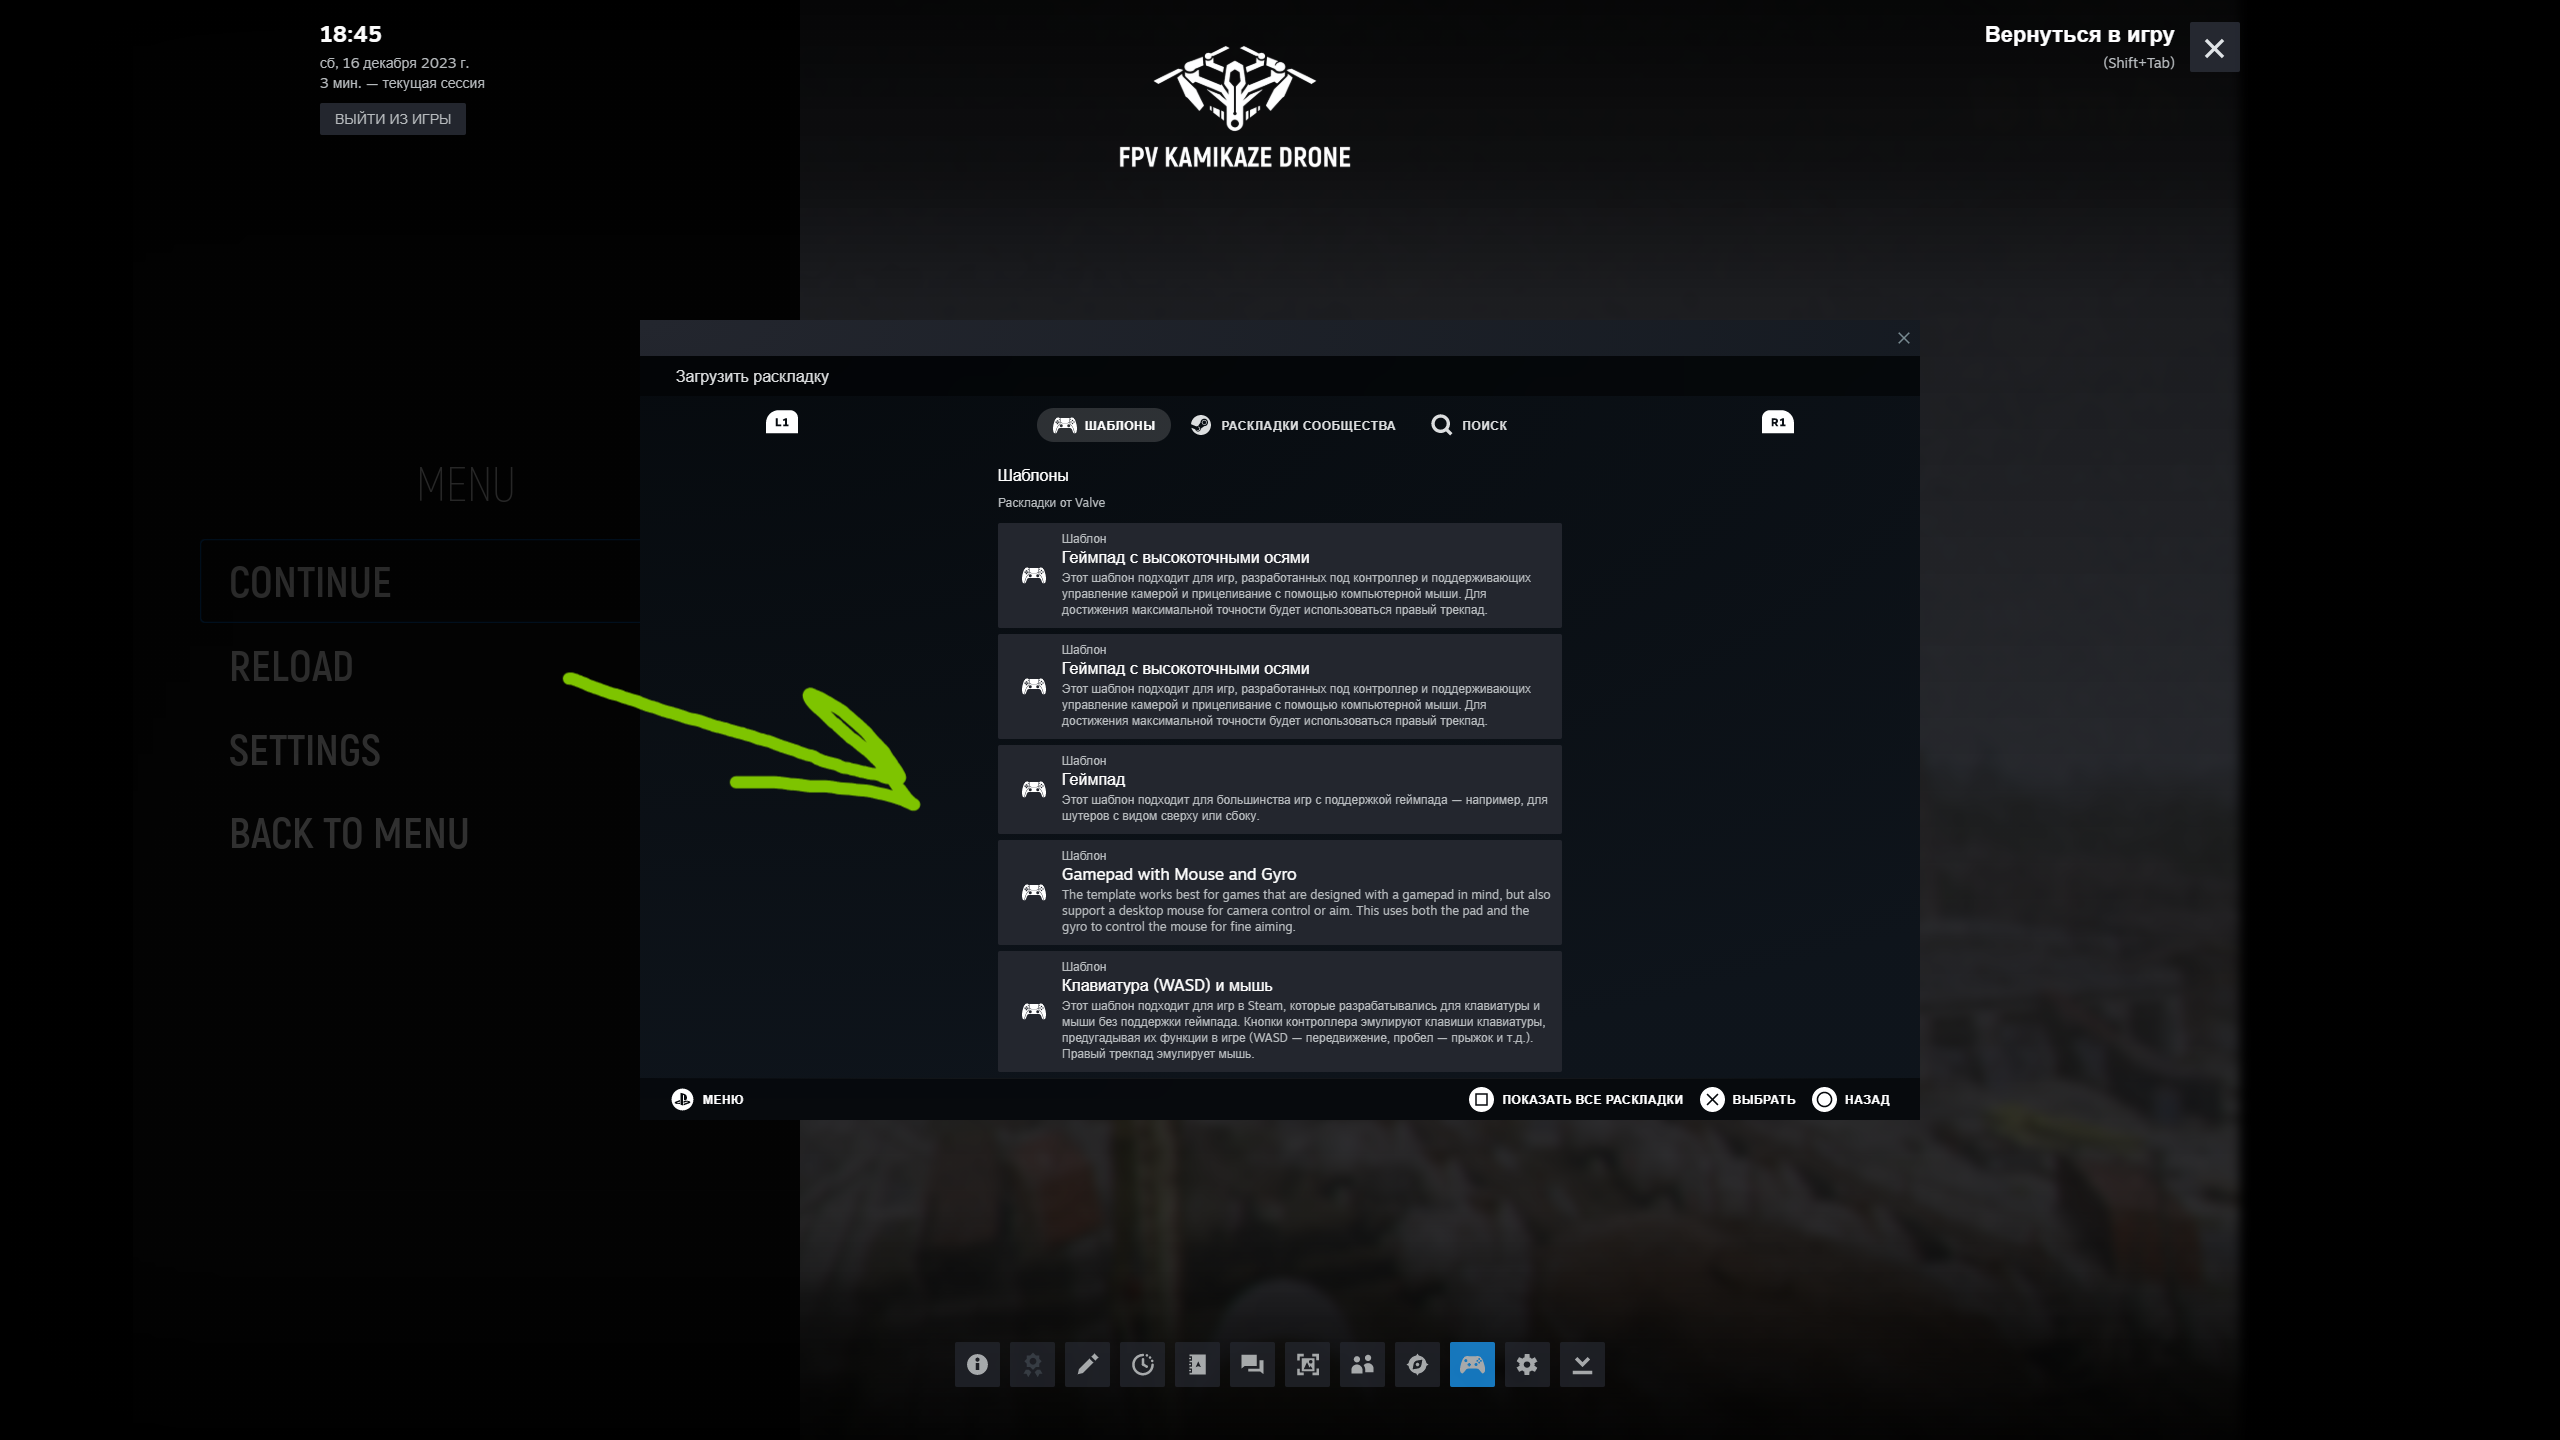Image resolution: width=2560 pixels, height=1440 pixels.
Task: Choose Gamepad with Mouse and Gyro template
Action: click(x=1279, y=892)
